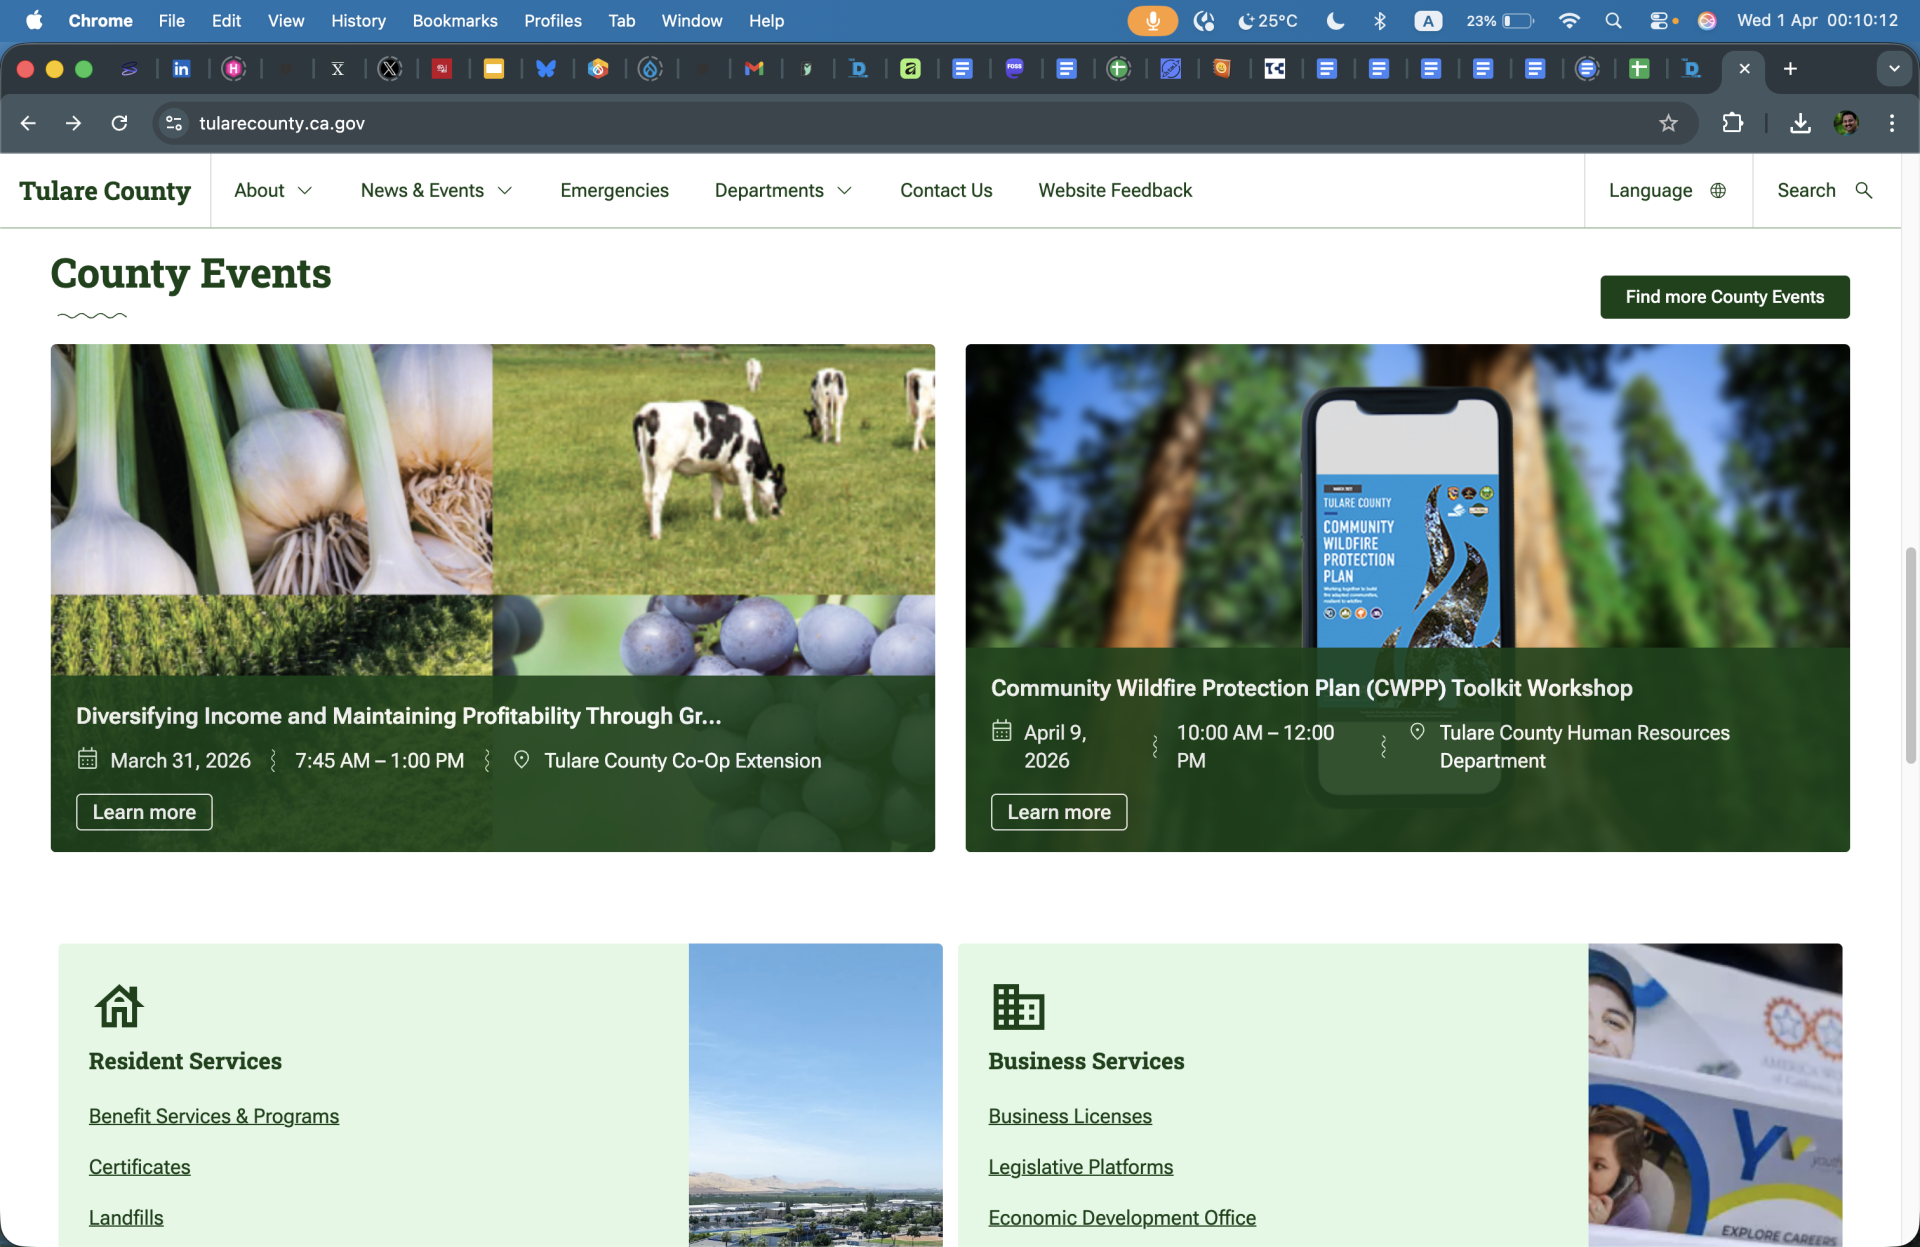Close the active Tulare County tab

[1744, 69]
